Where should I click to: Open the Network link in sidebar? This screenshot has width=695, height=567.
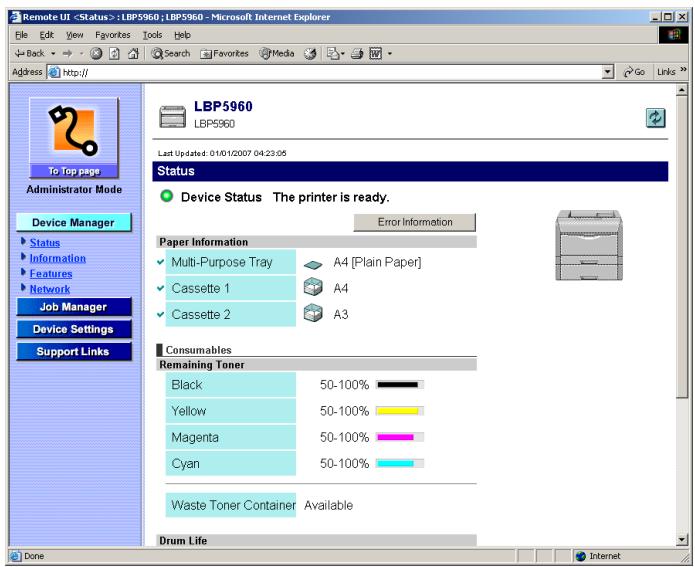(50, 289)
